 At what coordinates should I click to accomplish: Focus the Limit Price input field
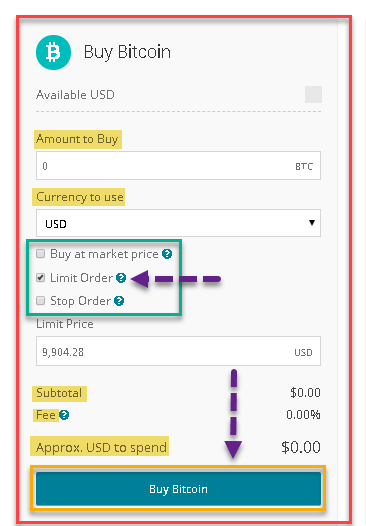coord(178,351)
